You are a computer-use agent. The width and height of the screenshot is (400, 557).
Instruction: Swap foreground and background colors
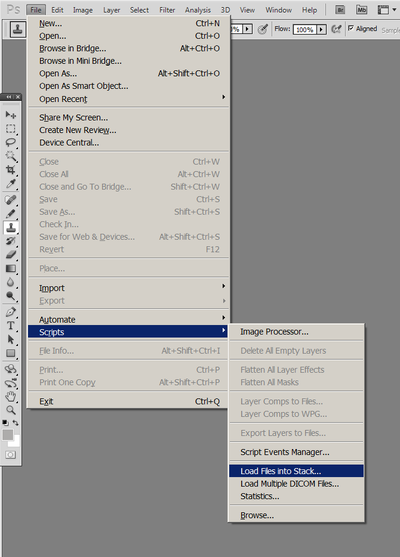(16, 423)
